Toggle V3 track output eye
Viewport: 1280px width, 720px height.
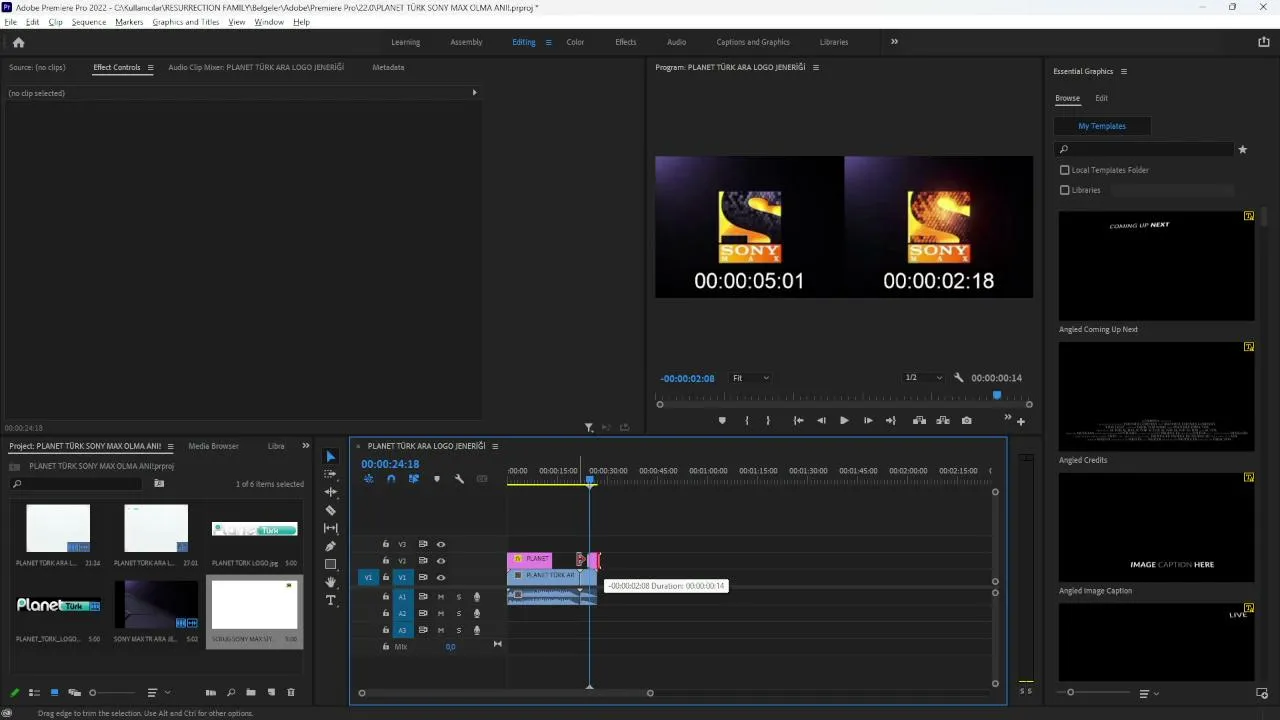[440, 544]
